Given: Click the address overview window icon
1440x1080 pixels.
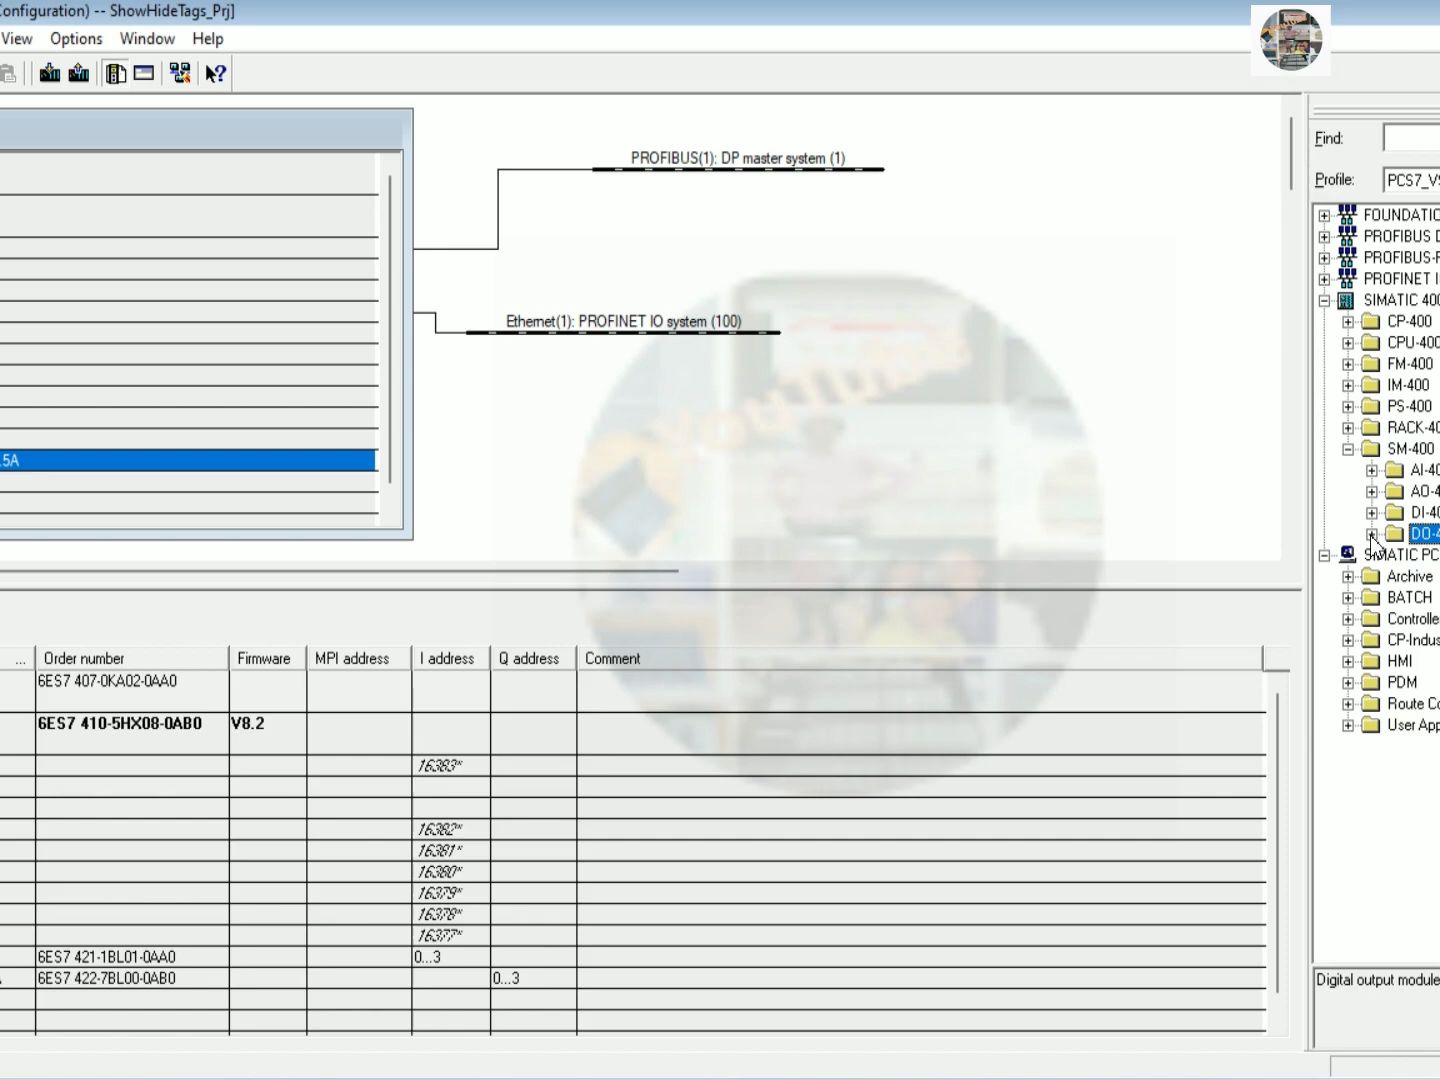Looking at the screenshot, I should click(144, 73).
